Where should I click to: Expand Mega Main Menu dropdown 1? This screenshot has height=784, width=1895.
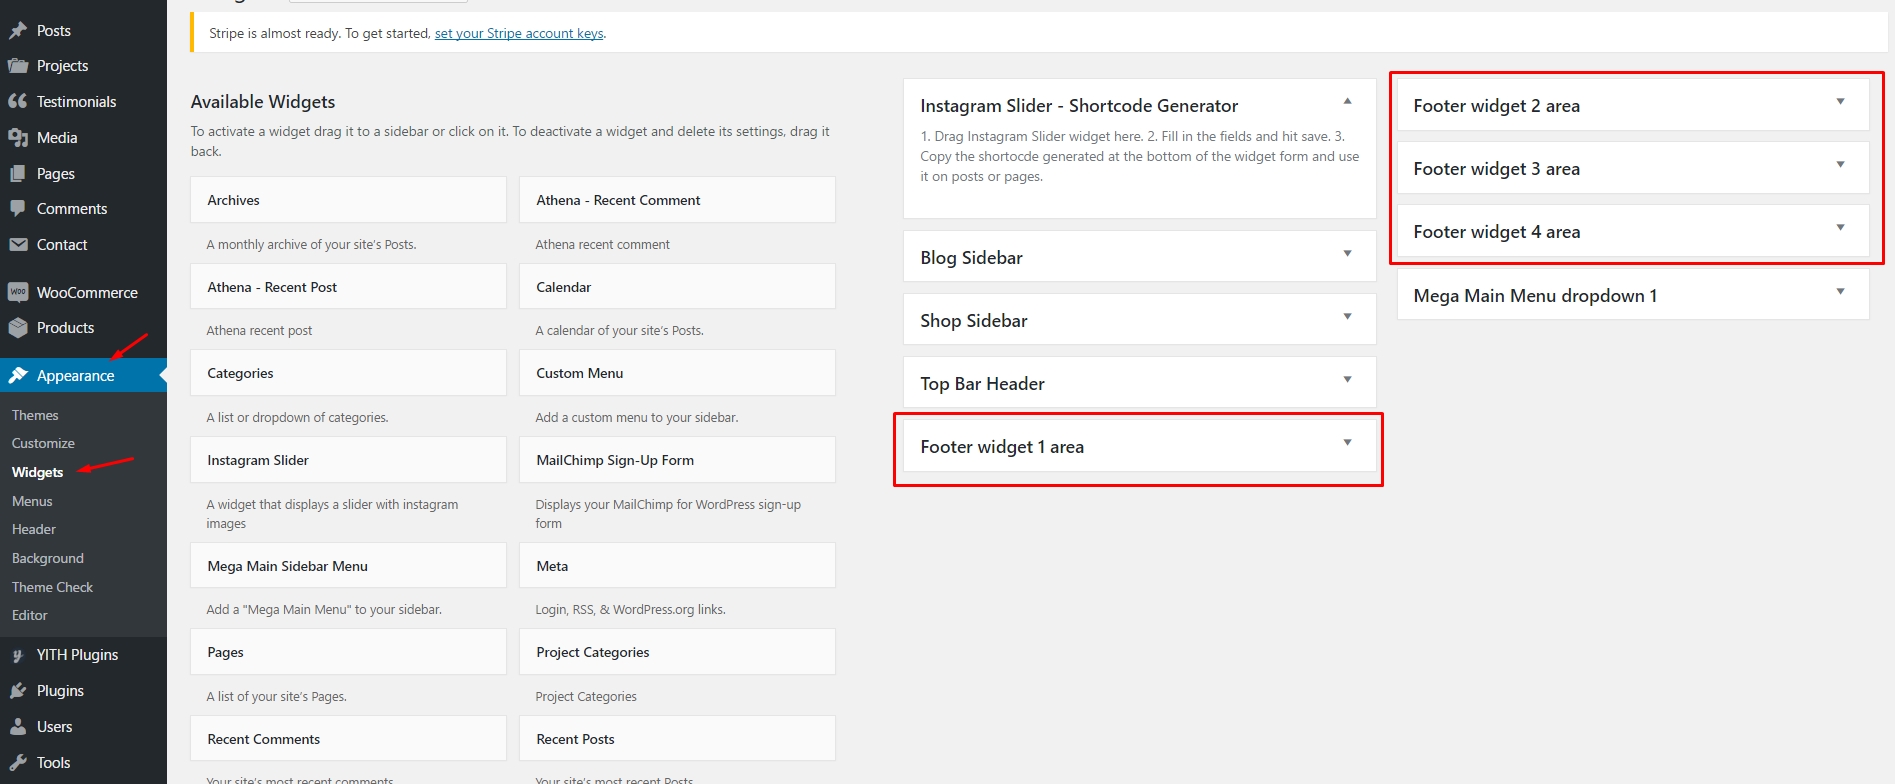[1840, 292]
